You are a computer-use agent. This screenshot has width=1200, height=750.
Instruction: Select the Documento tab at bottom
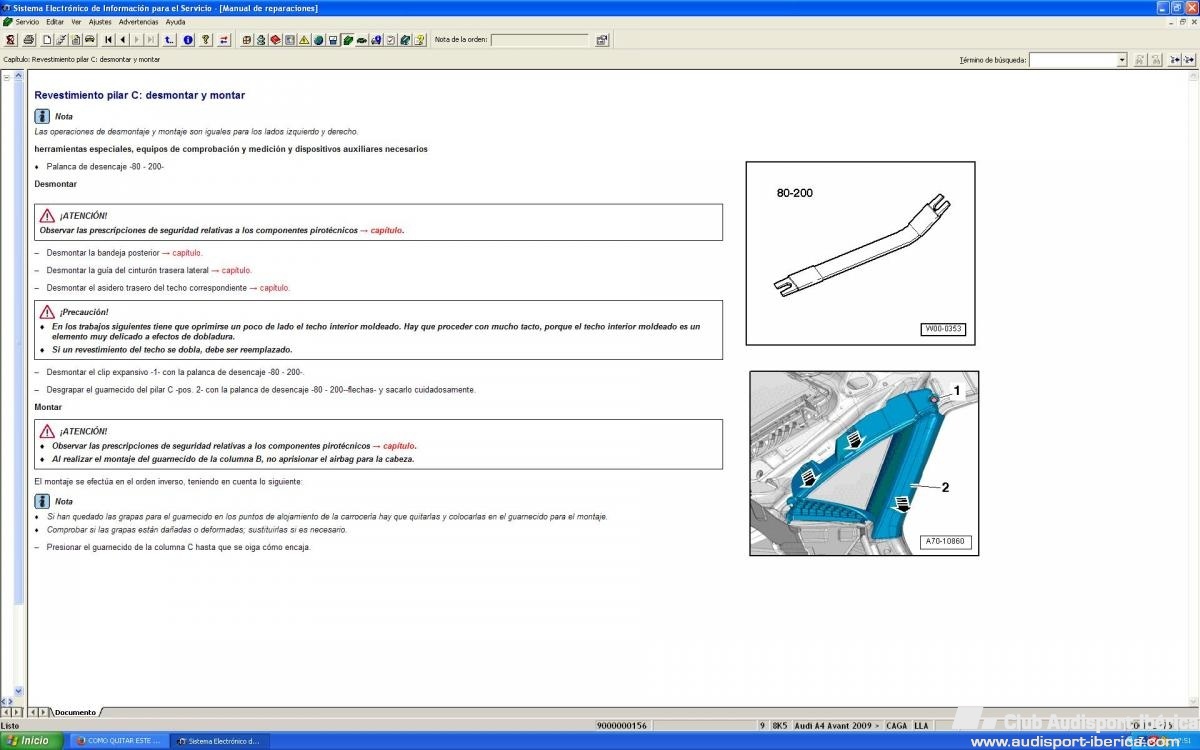pyautogui.click(x=75, y=712)
